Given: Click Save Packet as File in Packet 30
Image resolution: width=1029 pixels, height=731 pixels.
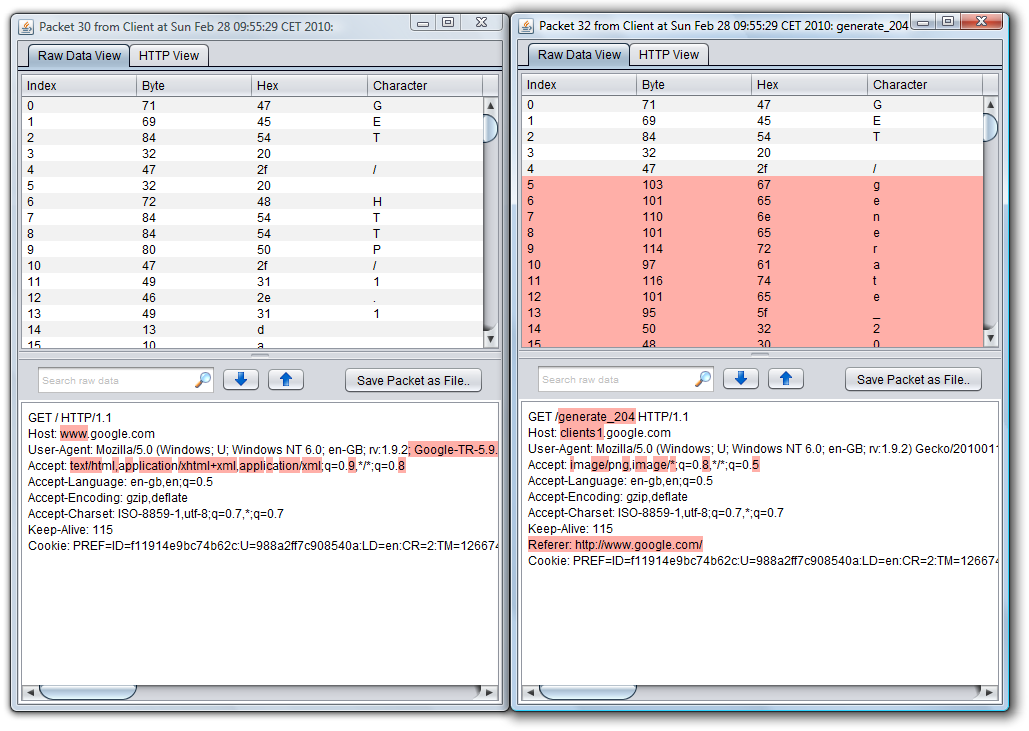Looking at the screenshot, I should point(413,381).
